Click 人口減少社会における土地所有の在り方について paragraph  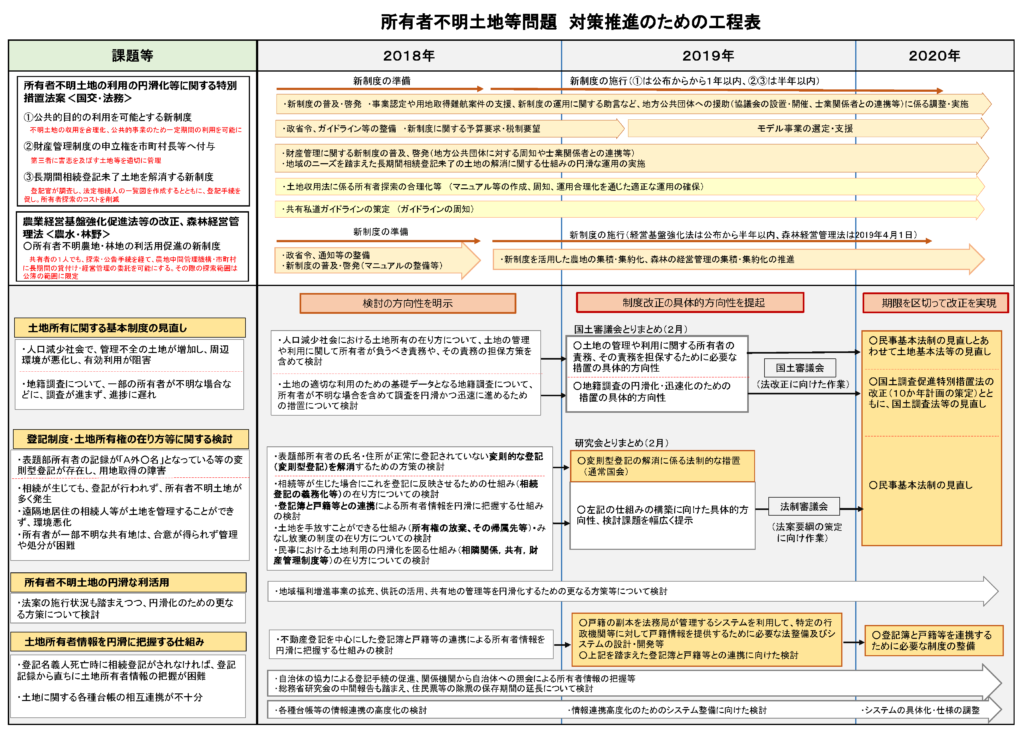[x=405, y=351]
